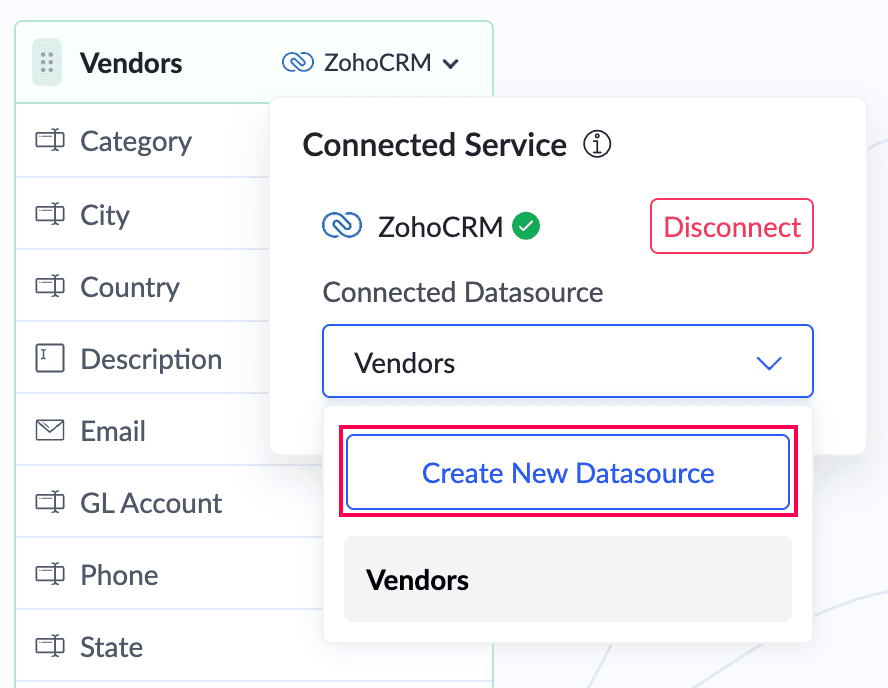888x688 pixels.
Task: Select the Vendors option in datasource list
Action: point(568,579)
